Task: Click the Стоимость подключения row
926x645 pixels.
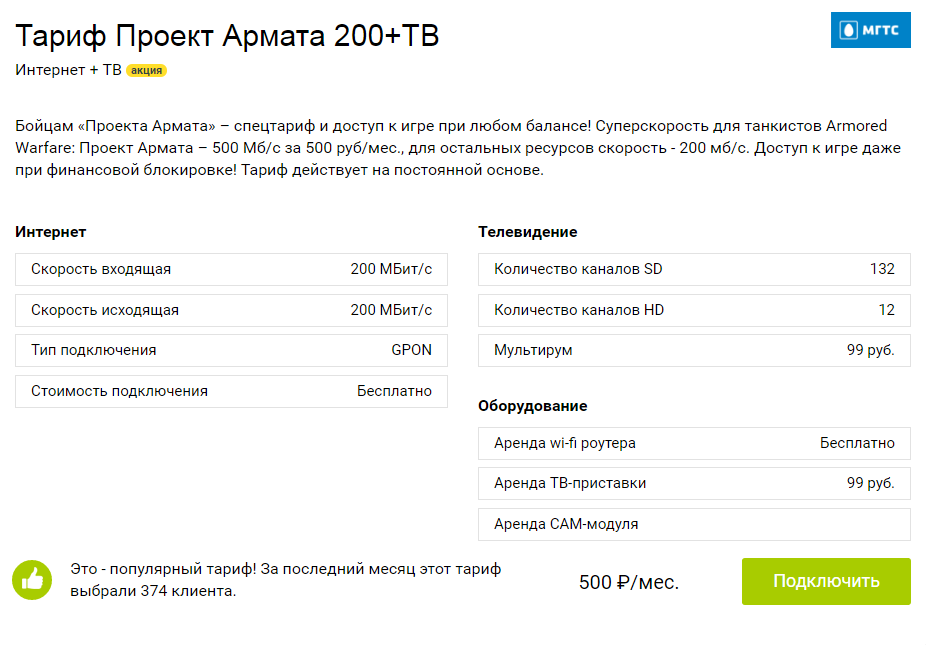Action: tap(232, 391)
